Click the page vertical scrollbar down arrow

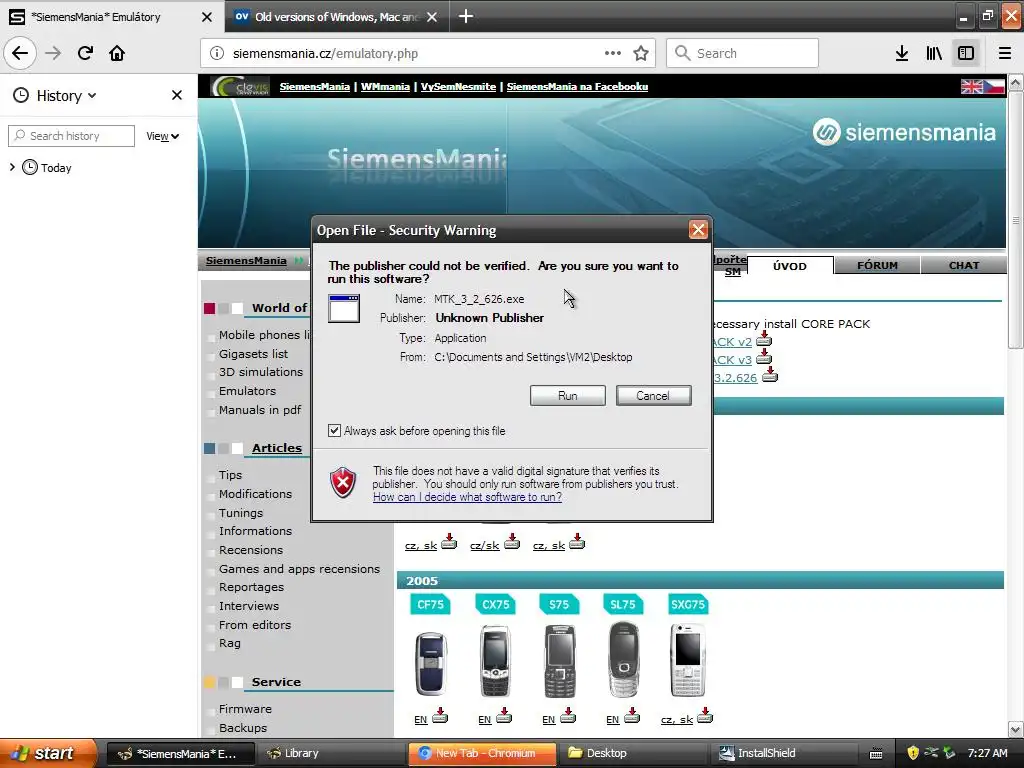tap(1016, 729)
